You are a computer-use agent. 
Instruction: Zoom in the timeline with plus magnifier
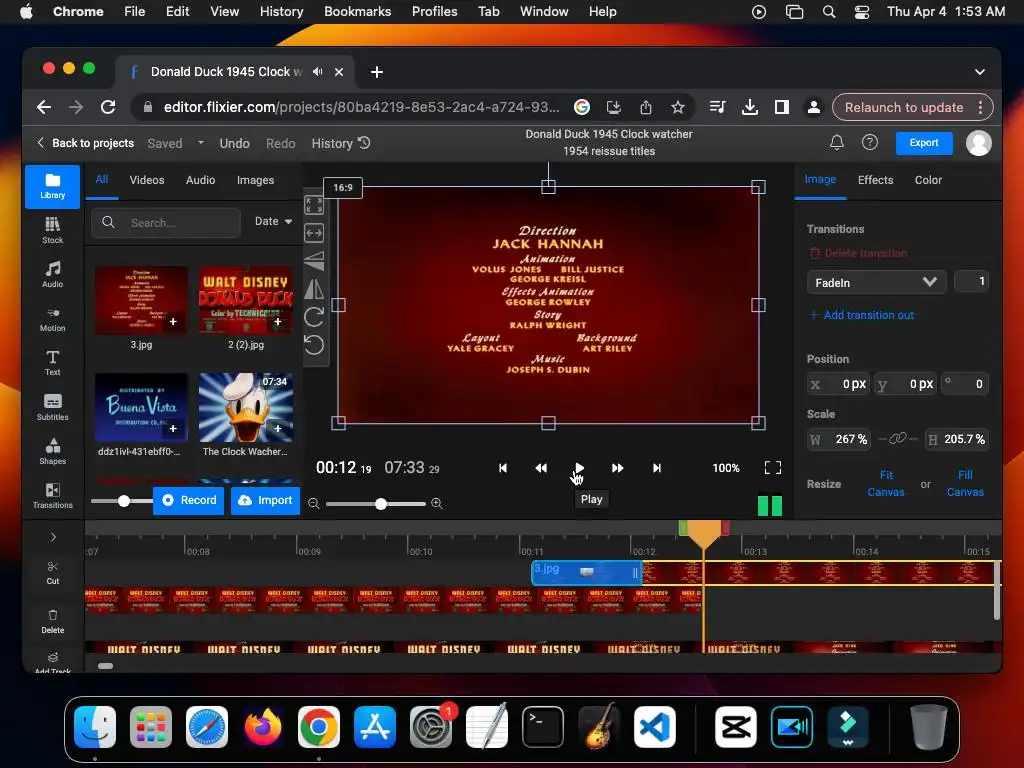pyautogui.click(x=437, y=504)
